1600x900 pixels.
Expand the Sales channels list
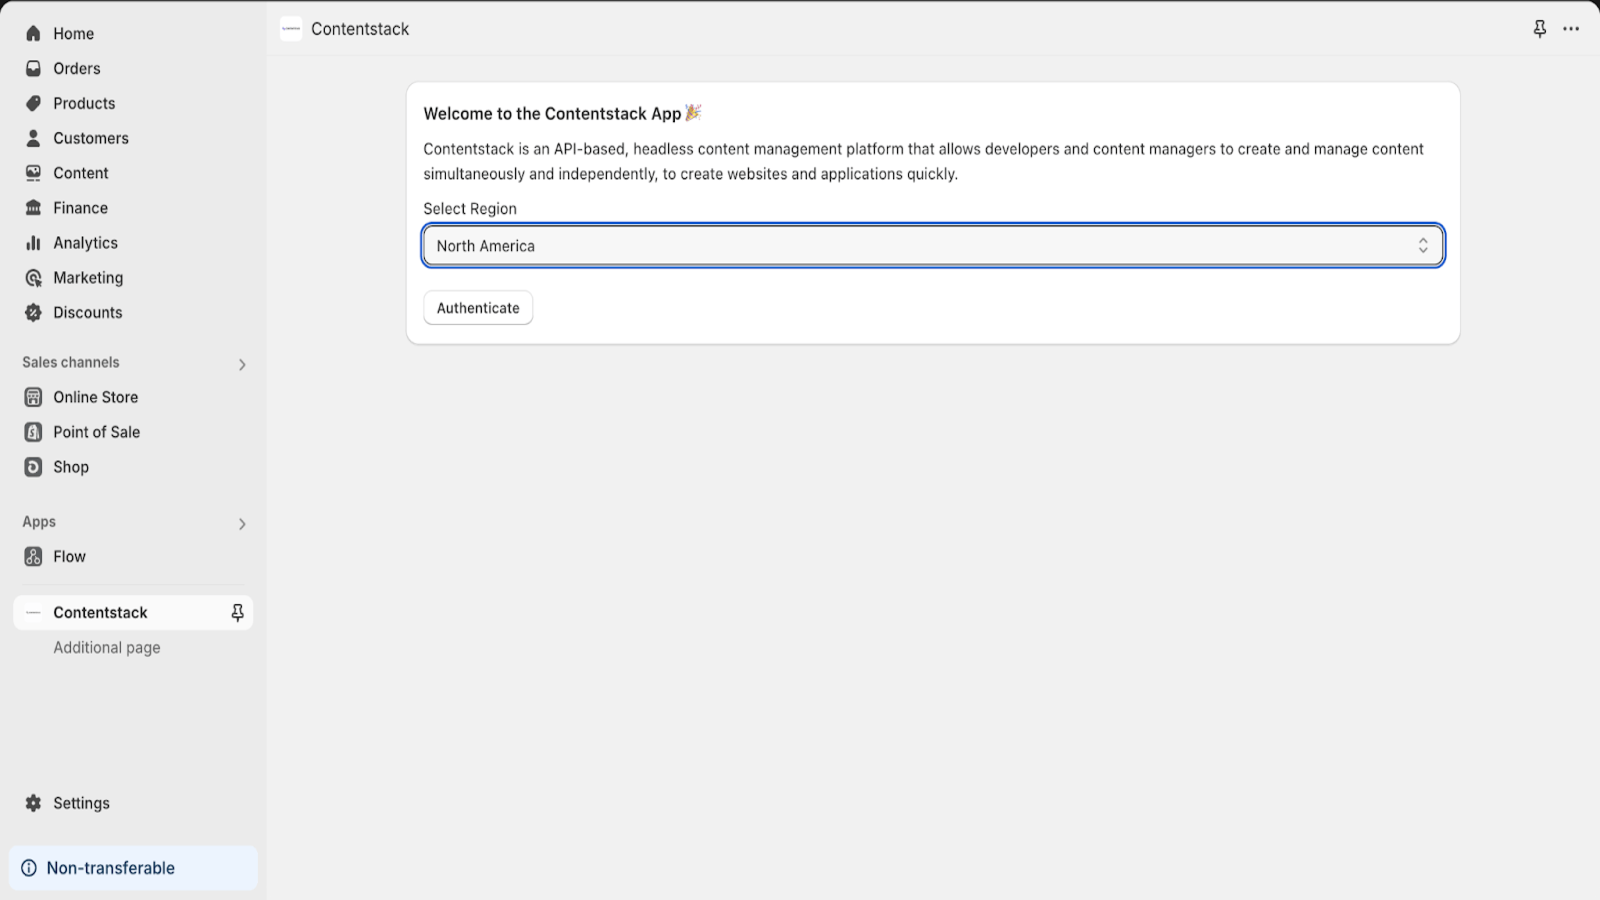pyautogui.click(x=241, y=364)
